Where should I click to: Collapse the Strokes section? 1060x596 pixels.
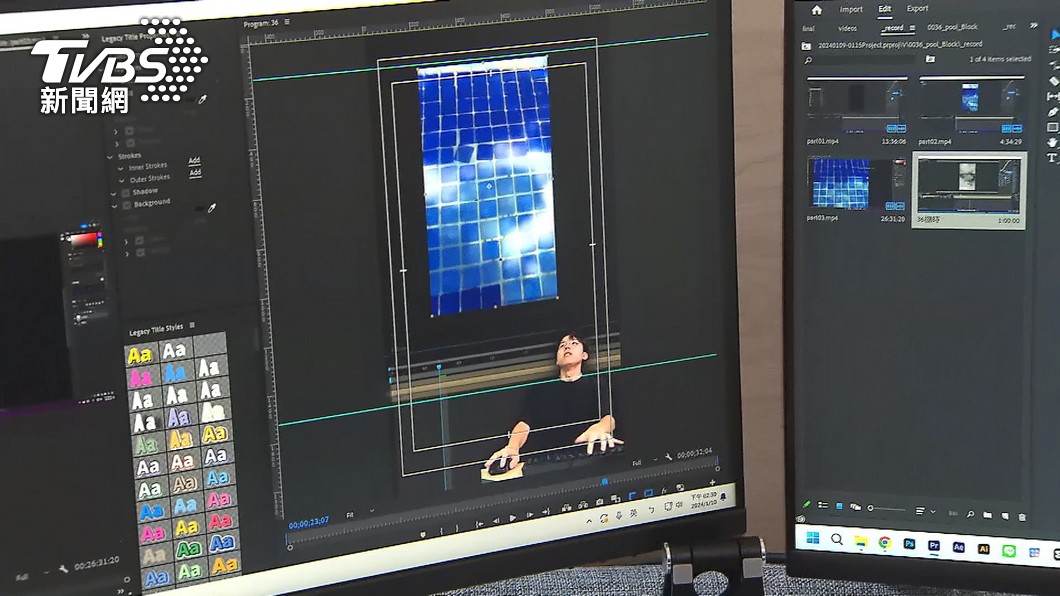tap(110, 157)
